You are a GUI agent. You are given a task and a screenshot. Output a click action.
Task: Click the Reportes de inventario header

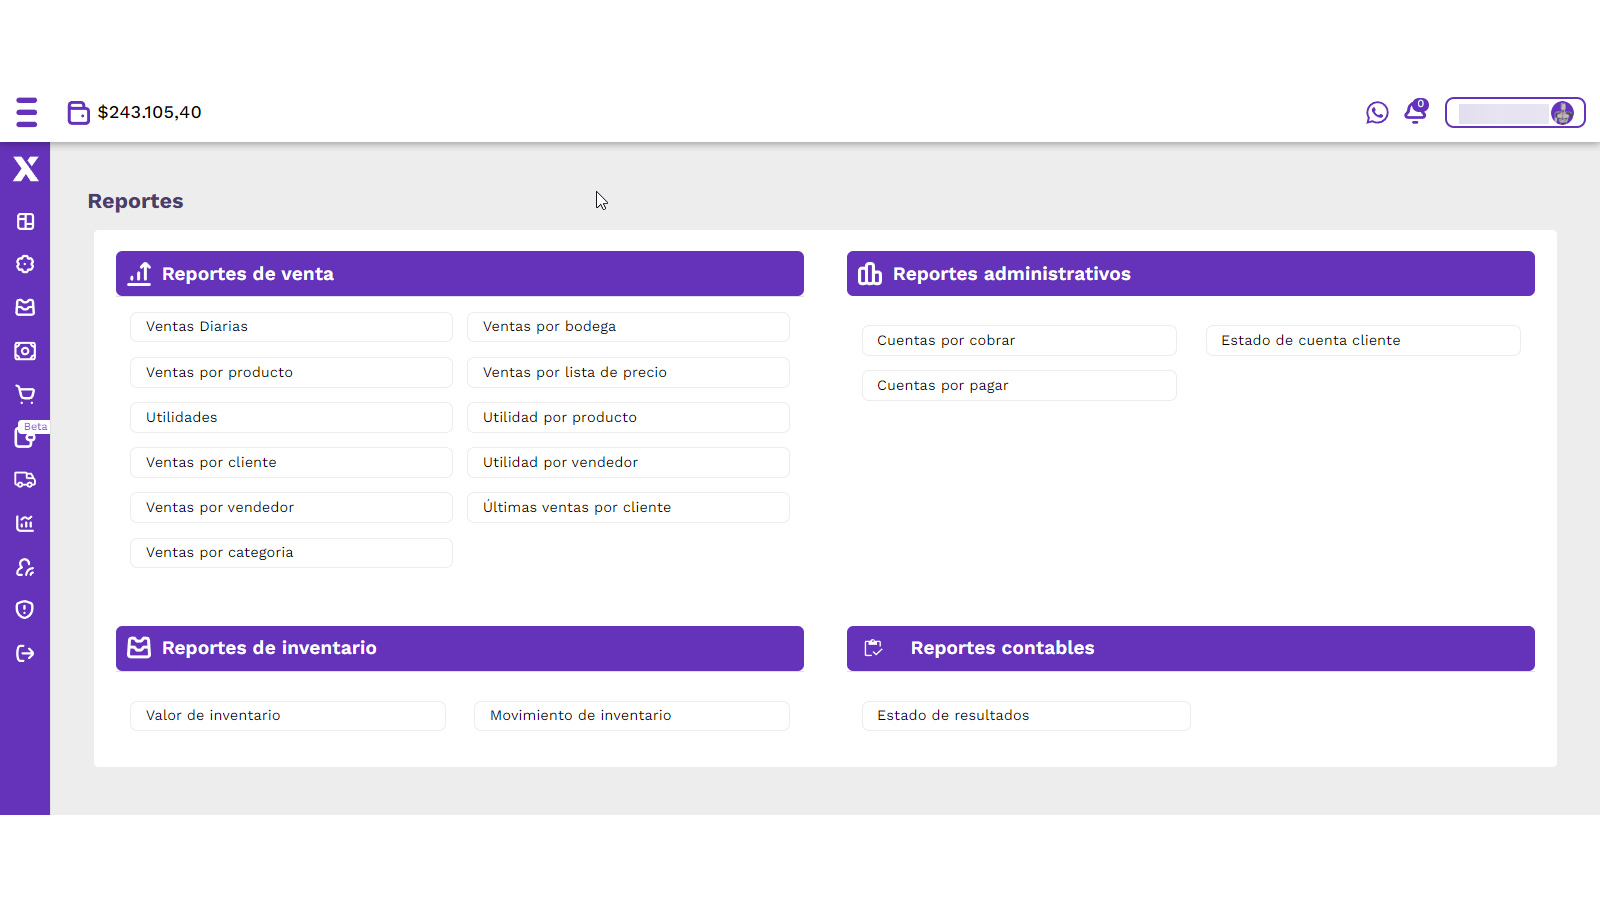click(x=460, y=648)
